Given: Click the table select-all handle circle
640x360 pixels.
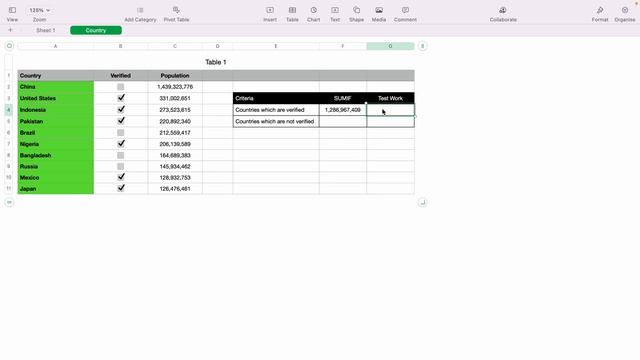Looking at the screenshot, I should (9, 46).
